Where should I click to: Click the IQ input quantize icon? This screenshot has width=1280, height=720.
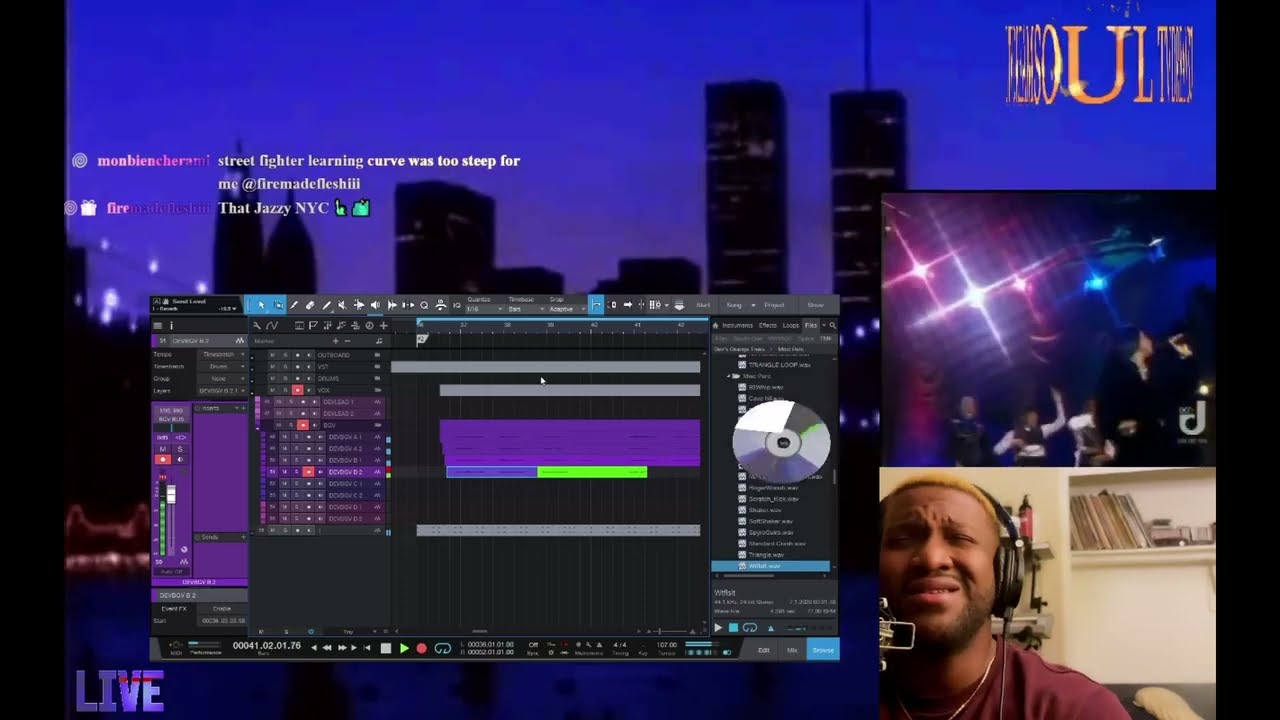(x=457, y=305)
